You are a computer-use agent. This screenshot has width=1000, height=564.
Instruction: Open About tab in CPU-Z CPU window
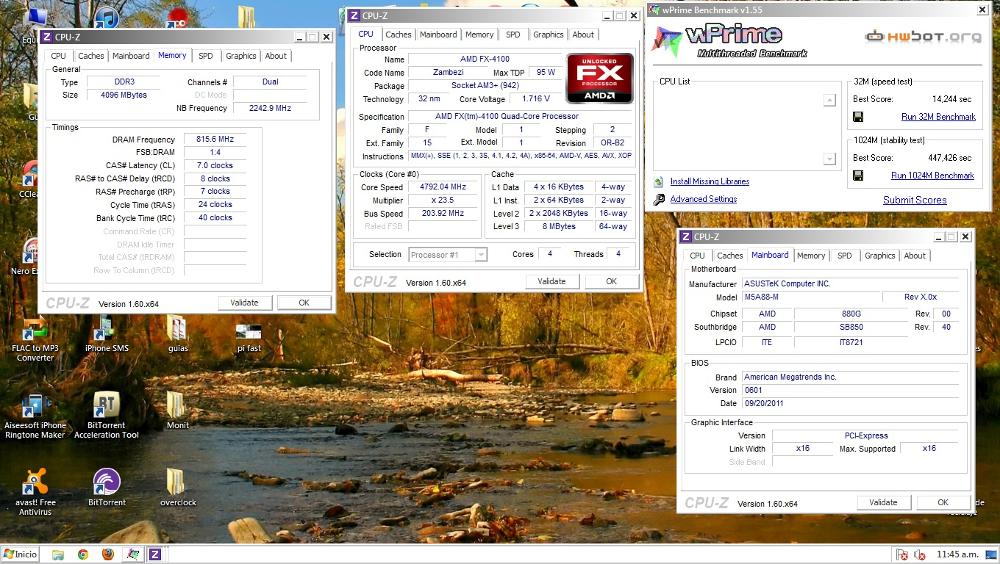point(583,34)
